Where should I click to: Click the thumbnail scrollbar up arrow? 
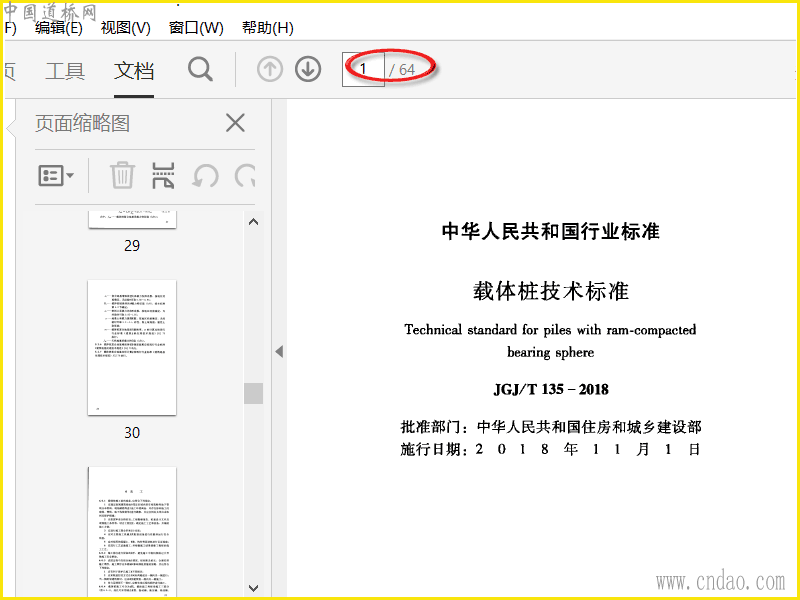(x=253, y=222)
